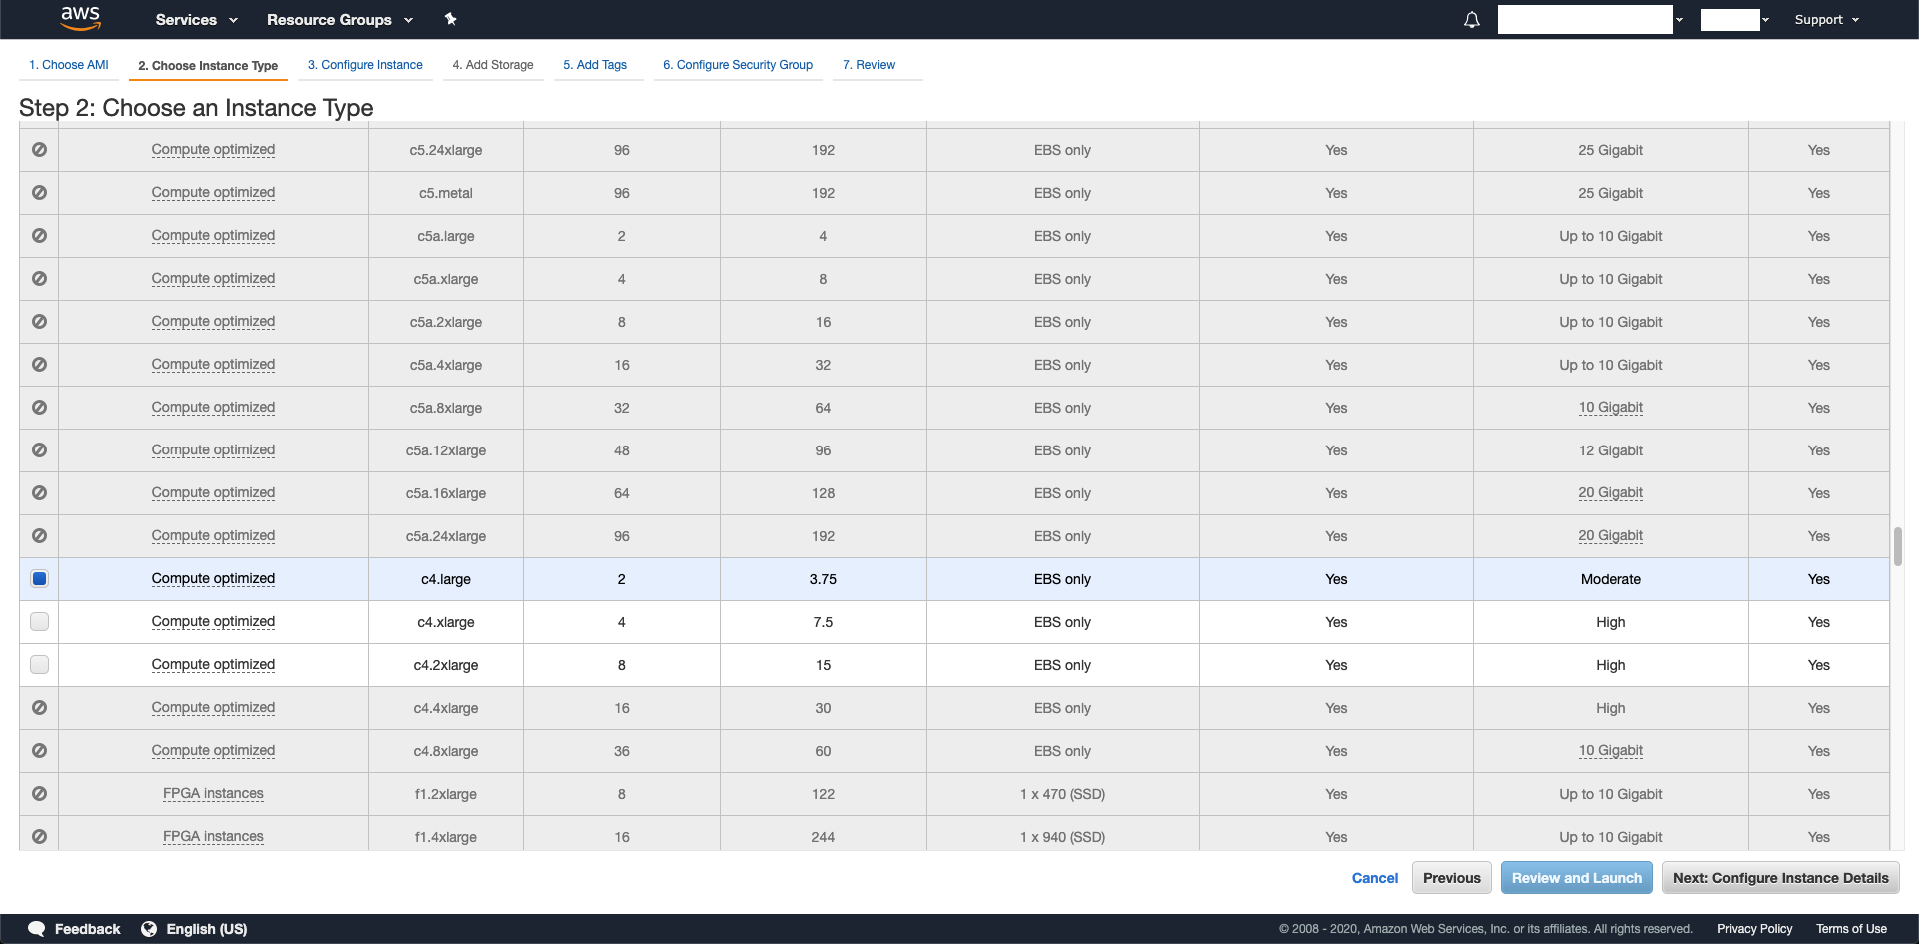
Task: Click the disabled icon for c5.metal
Action: (x=39, y=193)
